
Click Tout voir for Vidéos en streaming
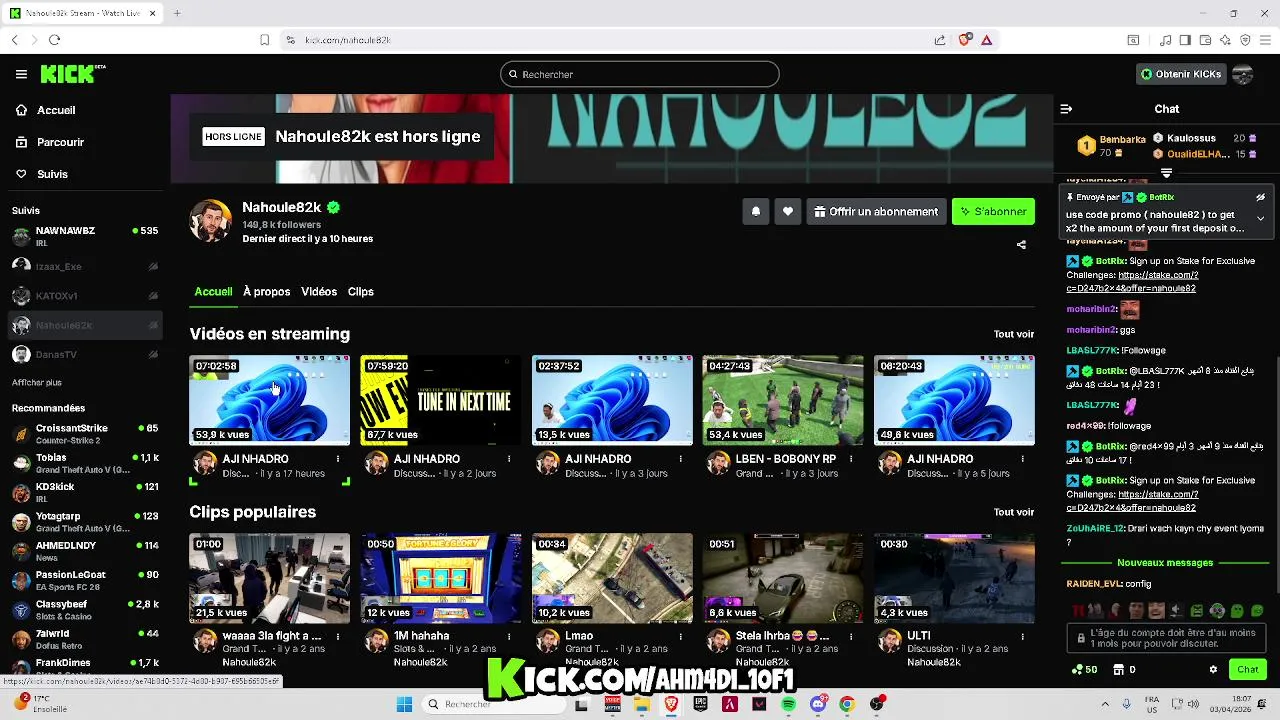tap(1014, 334)
